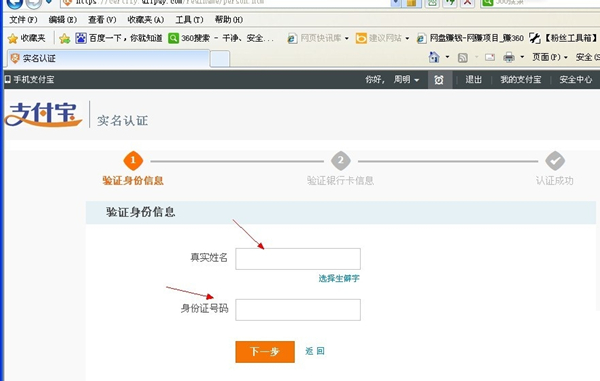Click the 支付宝 logo
The height and width of the screenshot is (381, 600).
[43, 114]
